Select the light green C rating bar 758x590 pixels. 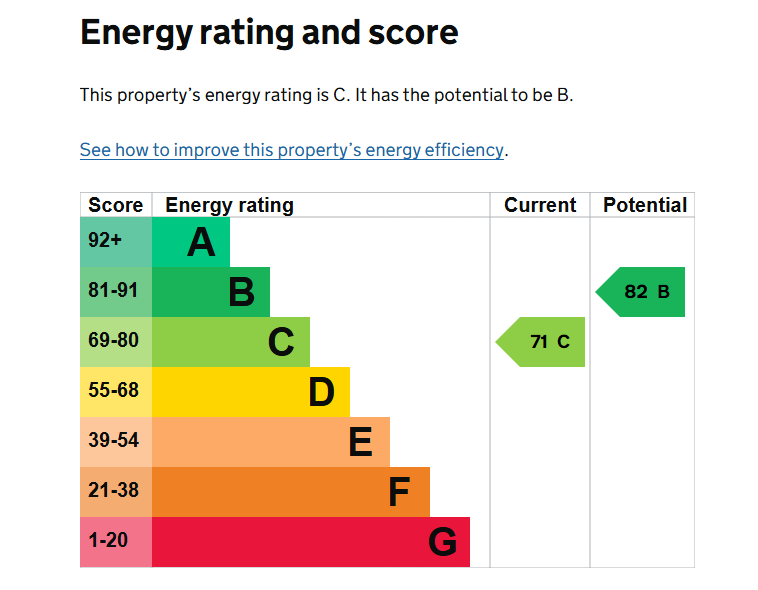[231, 342]
